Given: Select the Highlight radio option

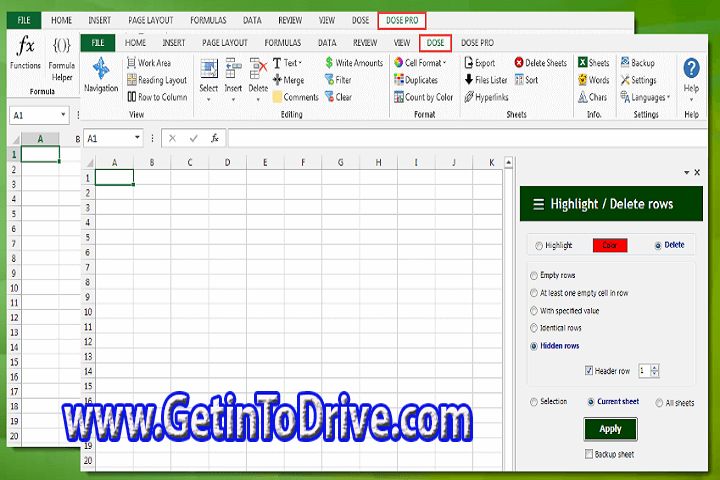Looking at the screenshot, I should [x=539, y=246].
